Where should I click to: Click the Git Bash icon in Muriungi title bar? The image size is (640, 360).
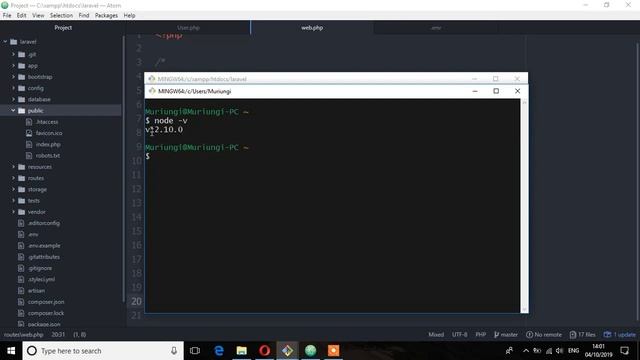click(x=152, y=91)
